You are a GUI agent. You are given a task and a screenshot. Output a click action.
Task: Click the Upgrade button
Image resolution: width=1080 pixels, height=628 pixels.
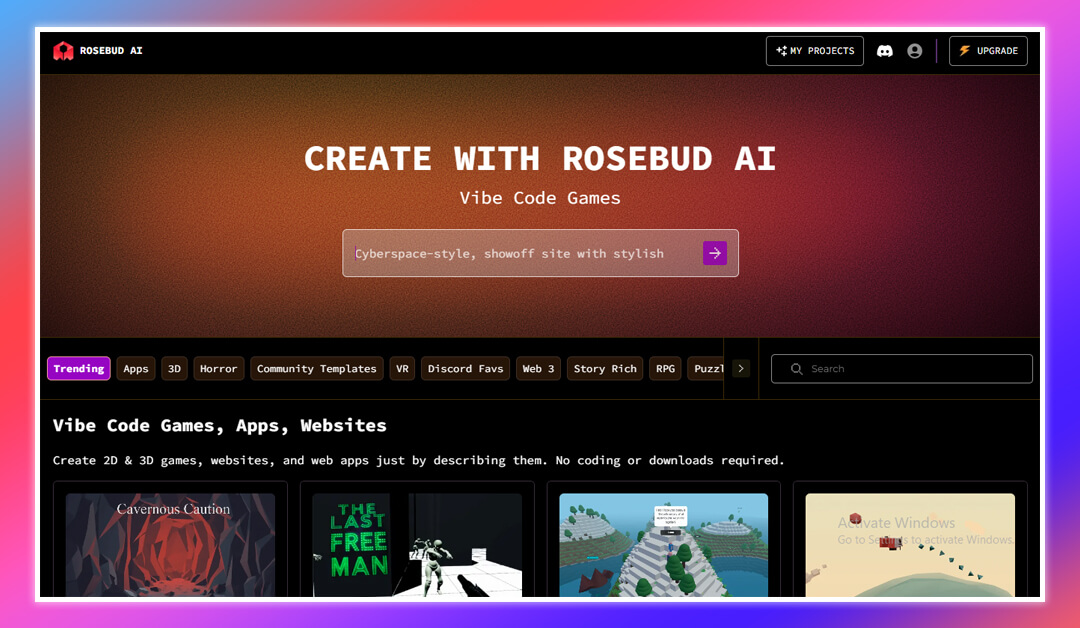[x=988, y=51]
